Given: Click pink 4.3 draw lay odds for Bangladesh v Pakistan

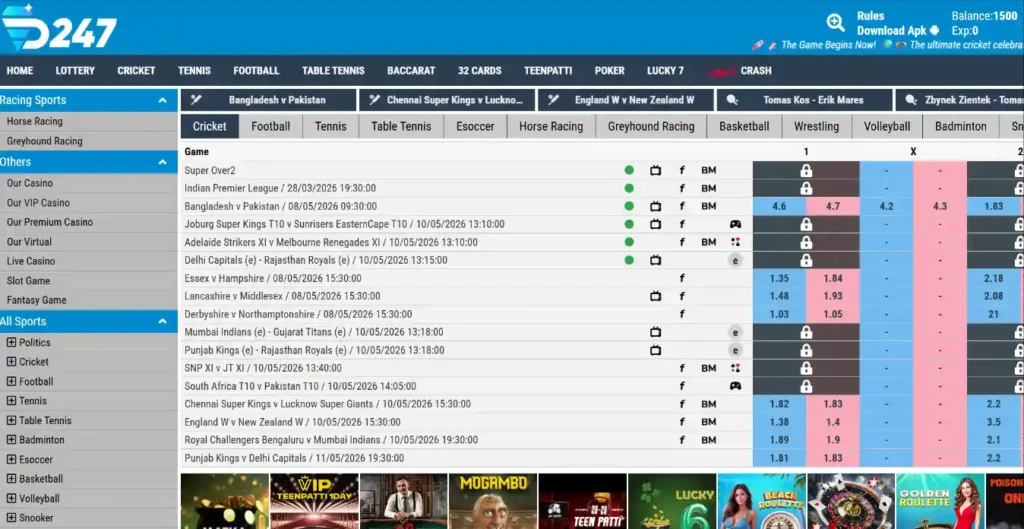Looking at the screenshot, I should 940,206.
